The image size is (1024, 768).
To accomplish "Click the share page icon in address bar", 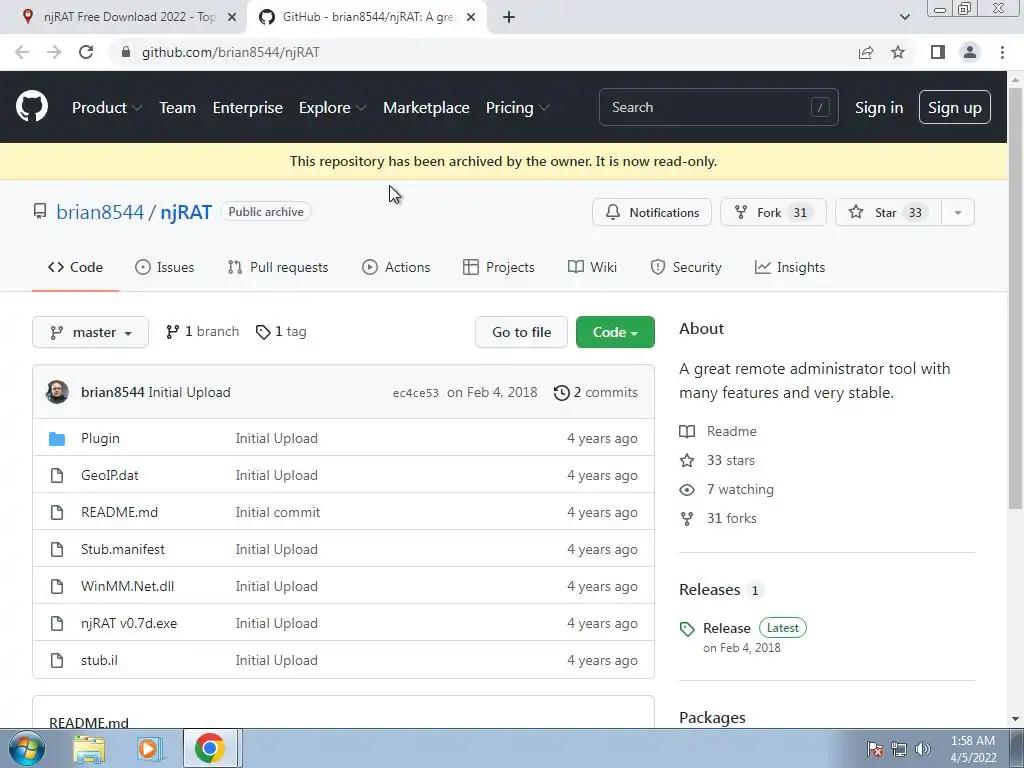I will click(x=866, y=52).
